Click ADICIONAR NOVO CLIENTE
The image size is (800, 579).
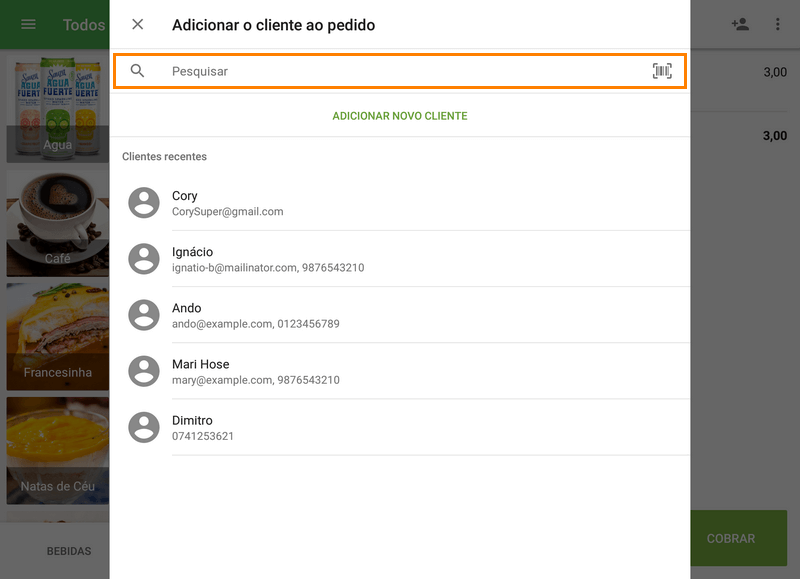tap(399, 116)
